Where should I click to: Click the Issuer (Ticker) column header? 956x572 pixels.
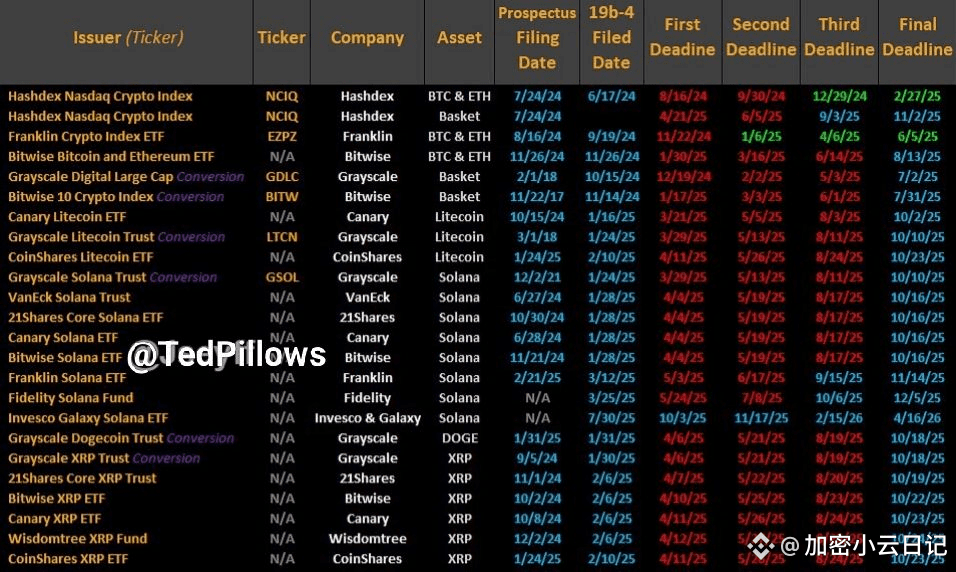click(x=128, y=37)
